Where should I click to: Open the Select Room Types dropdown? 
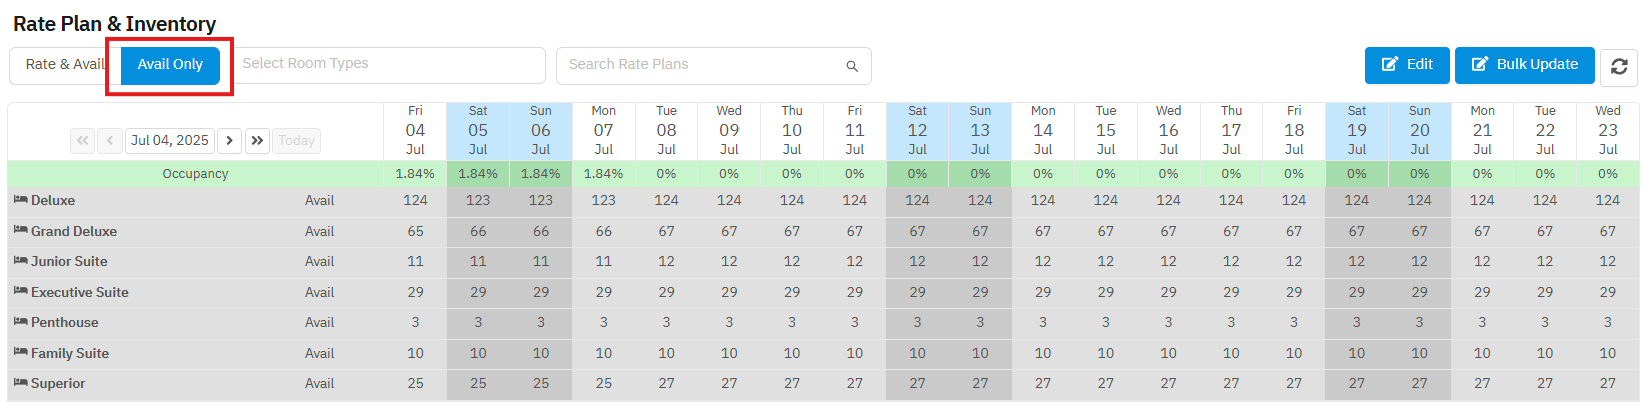(390, 65)
